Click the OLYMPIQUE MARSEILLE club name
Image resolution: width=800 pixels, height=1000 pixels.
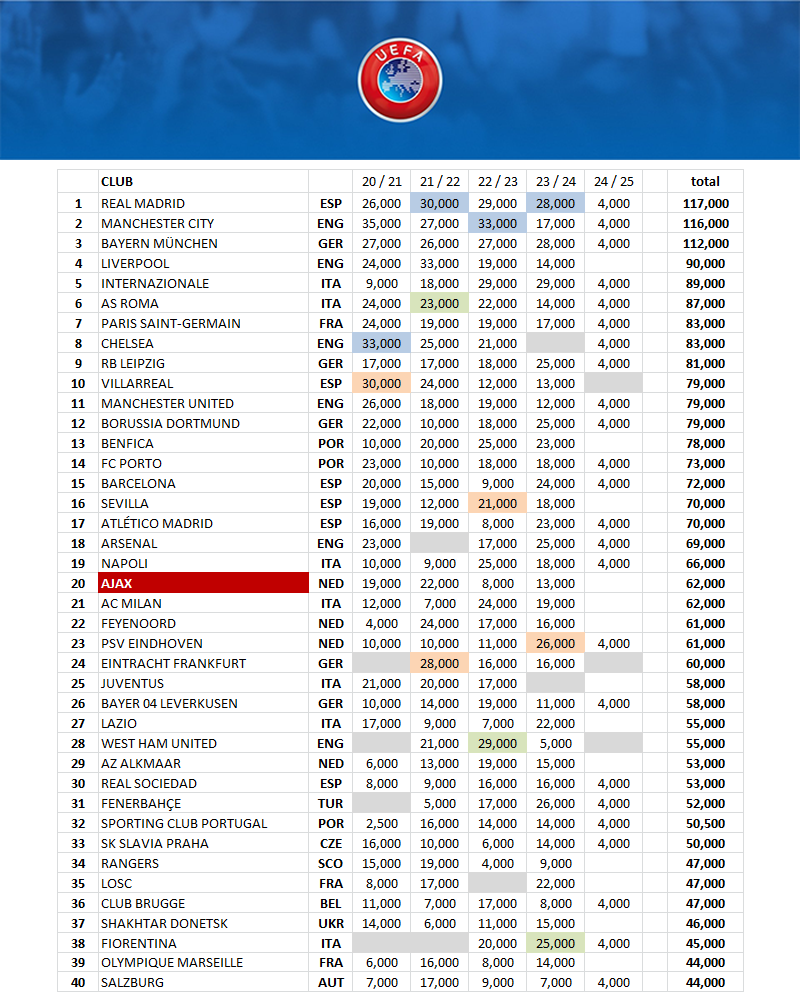pos(172,962)
